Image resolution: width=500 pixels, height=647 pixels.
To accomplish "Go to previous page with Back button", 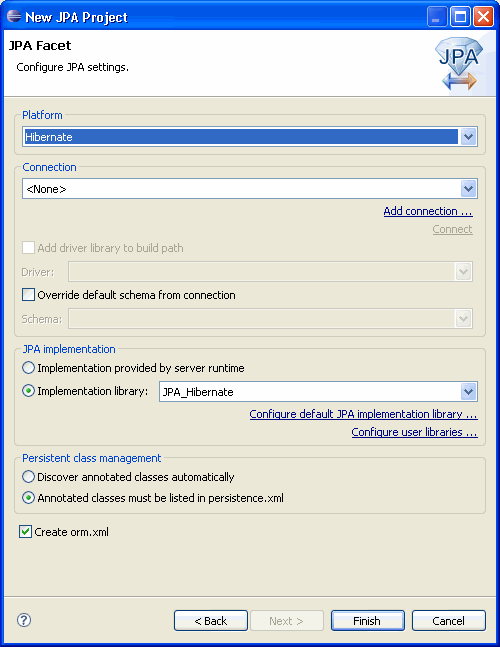I will click(211, 620).
